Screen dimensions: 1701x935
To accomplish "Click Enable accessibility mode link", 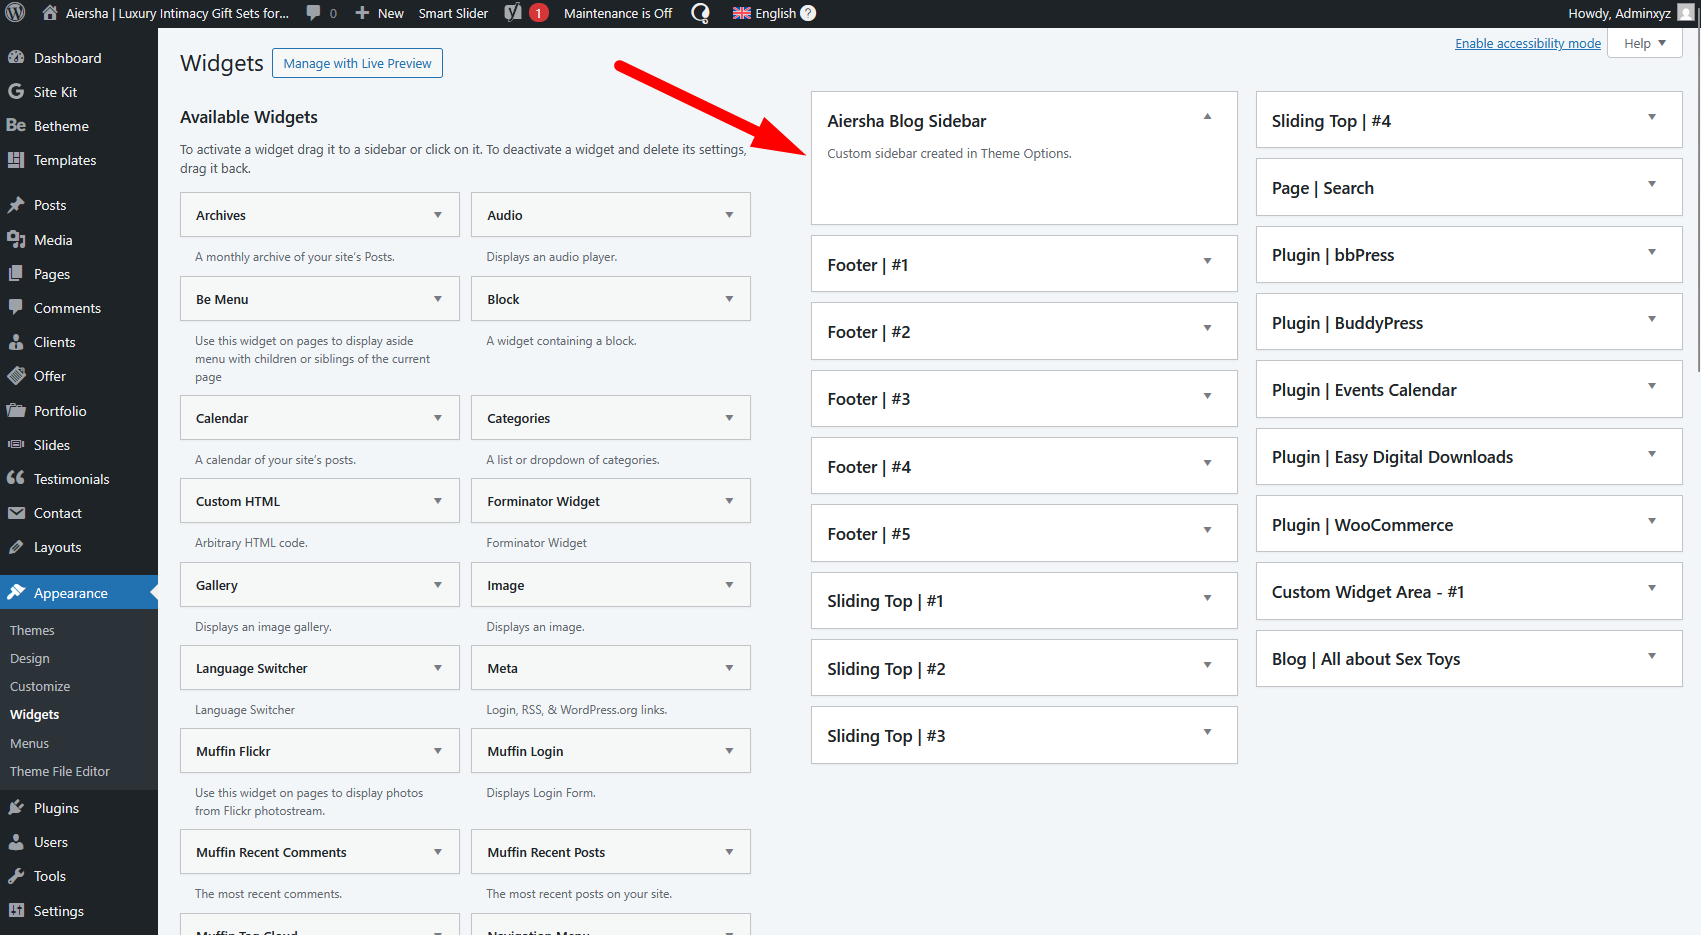I will [x=1527, y=43].
